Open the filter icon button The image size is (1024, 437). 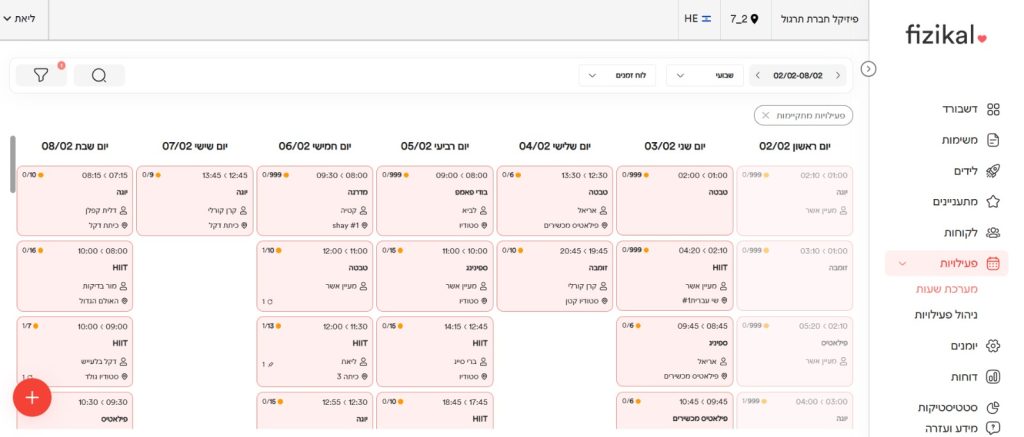(41, 76)
